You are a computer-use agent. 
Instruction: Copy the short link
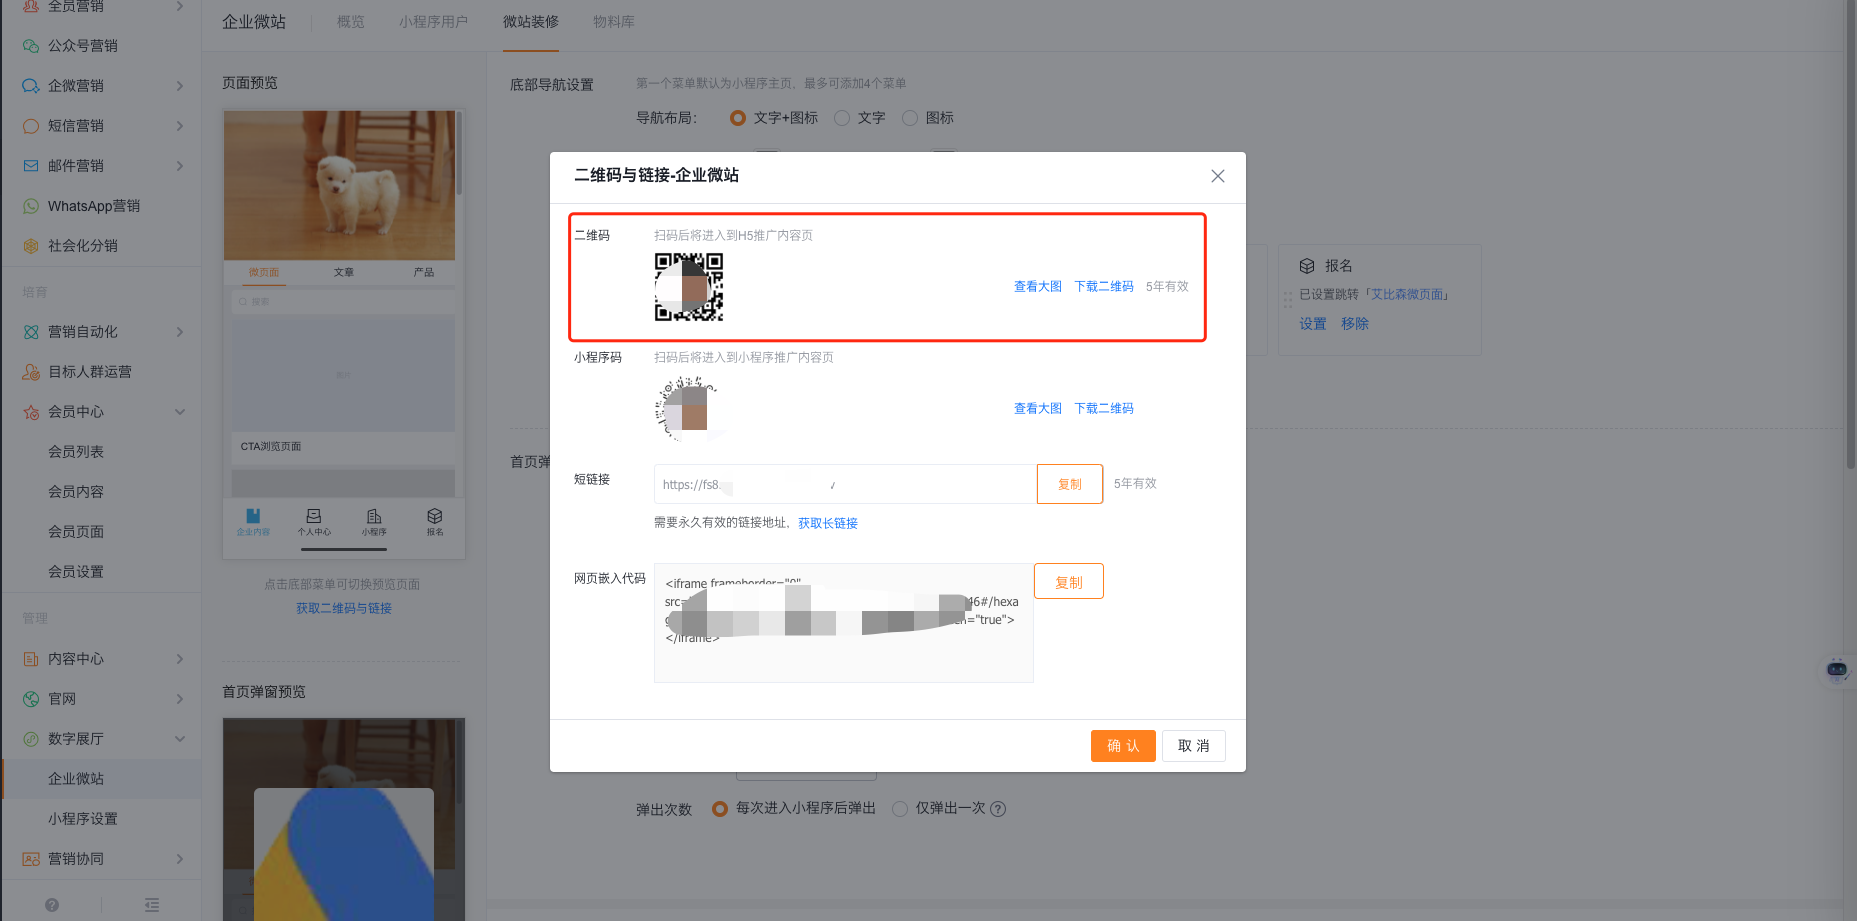[x=1070, y=484]
